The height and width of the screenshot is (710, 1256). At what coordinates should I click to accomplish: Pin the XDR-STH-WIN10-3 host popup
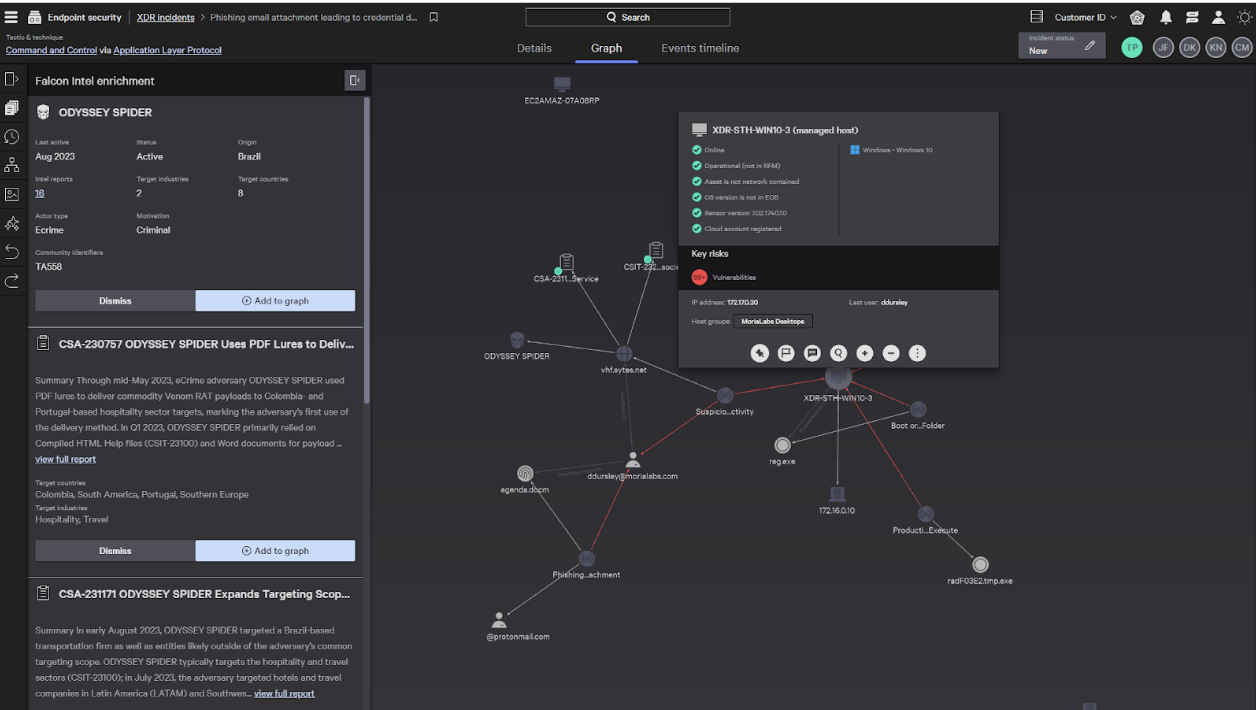(760, 353)
